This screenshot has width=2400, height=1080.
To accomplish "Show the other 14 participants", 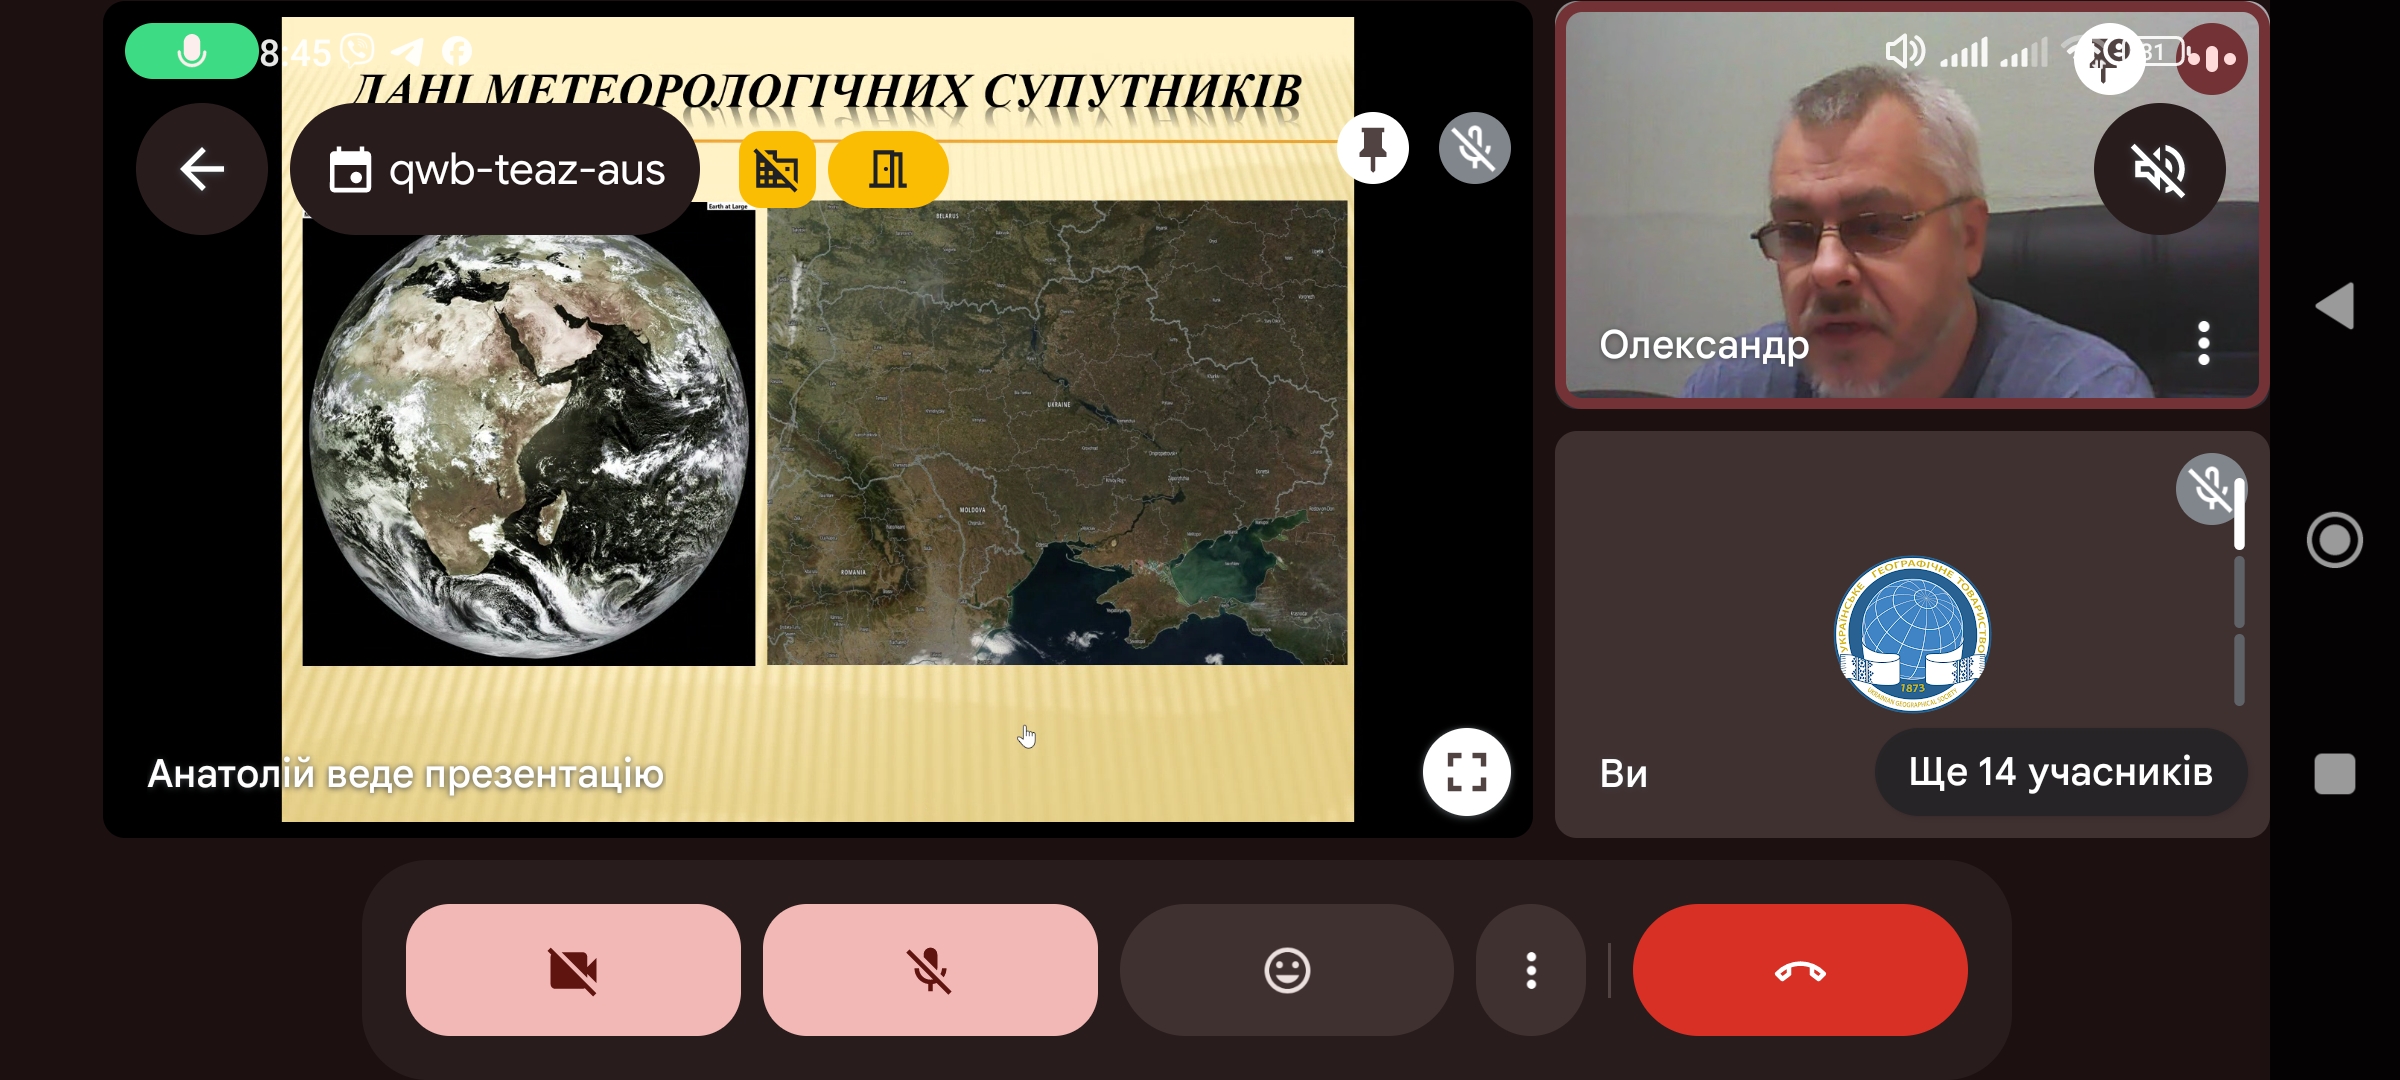I will click(x=2060, y=772).
